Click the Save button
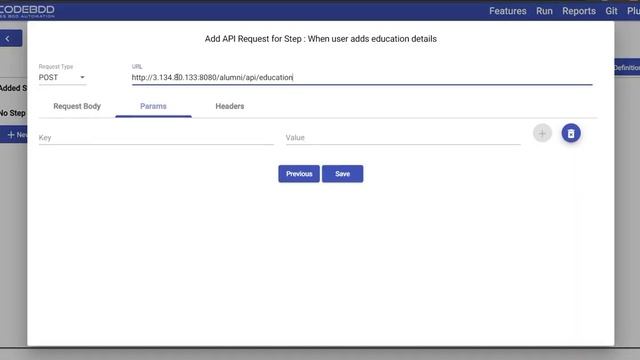640x360 pixels. 342,174
